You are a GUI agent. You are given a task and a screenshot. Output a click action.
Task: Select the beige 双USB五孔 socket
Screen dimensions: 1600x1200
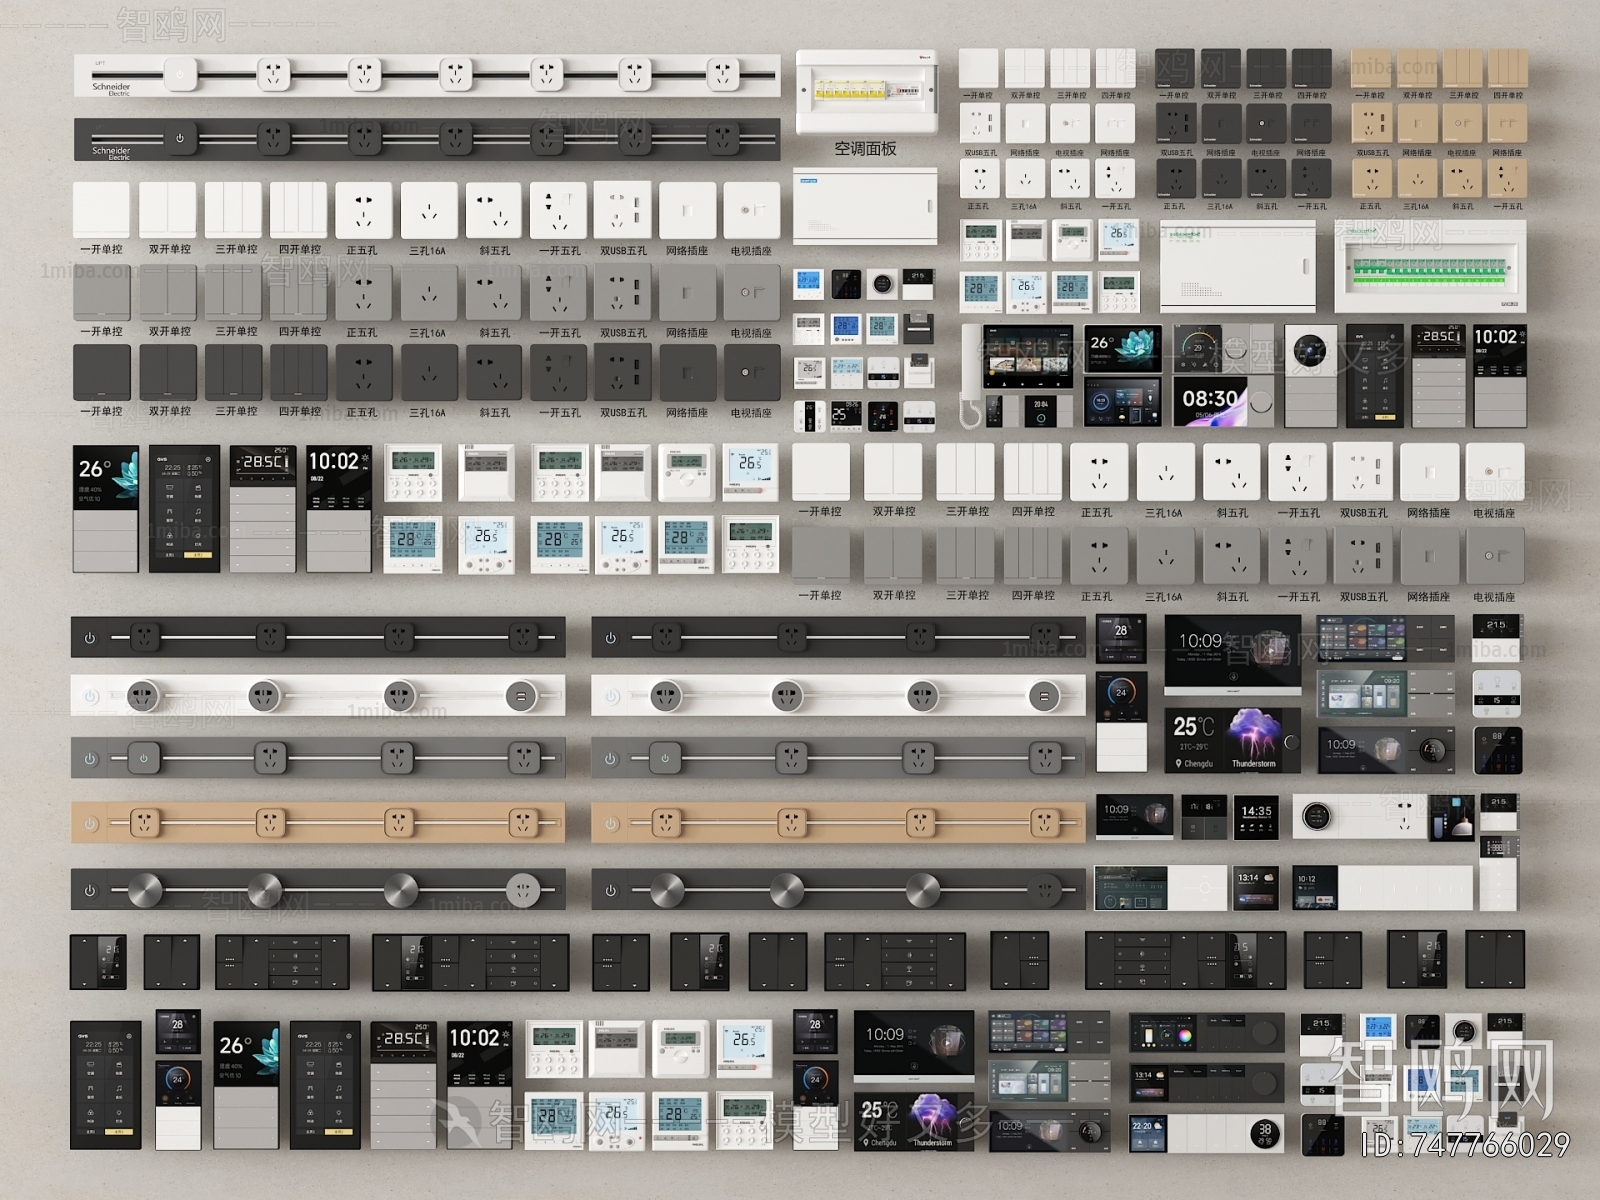[x=1371, y=124]
